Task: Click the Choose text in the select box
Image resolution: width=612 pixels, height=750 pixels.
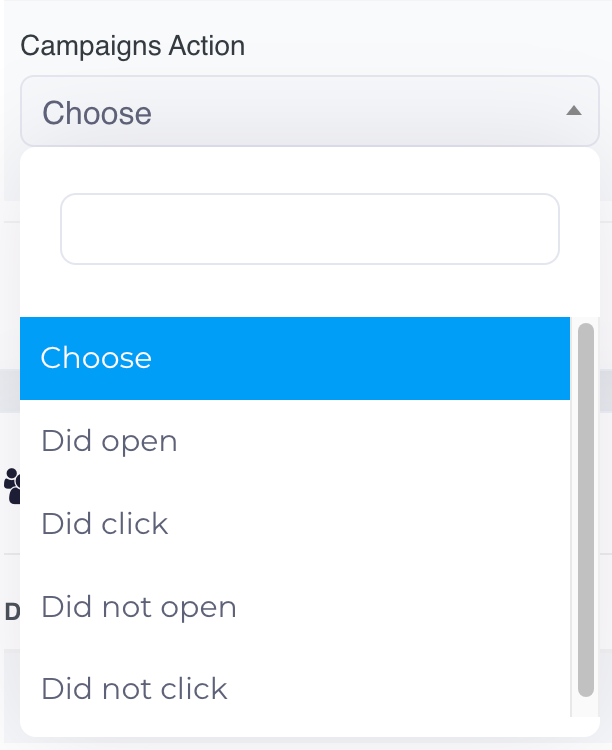Action: 97,112
